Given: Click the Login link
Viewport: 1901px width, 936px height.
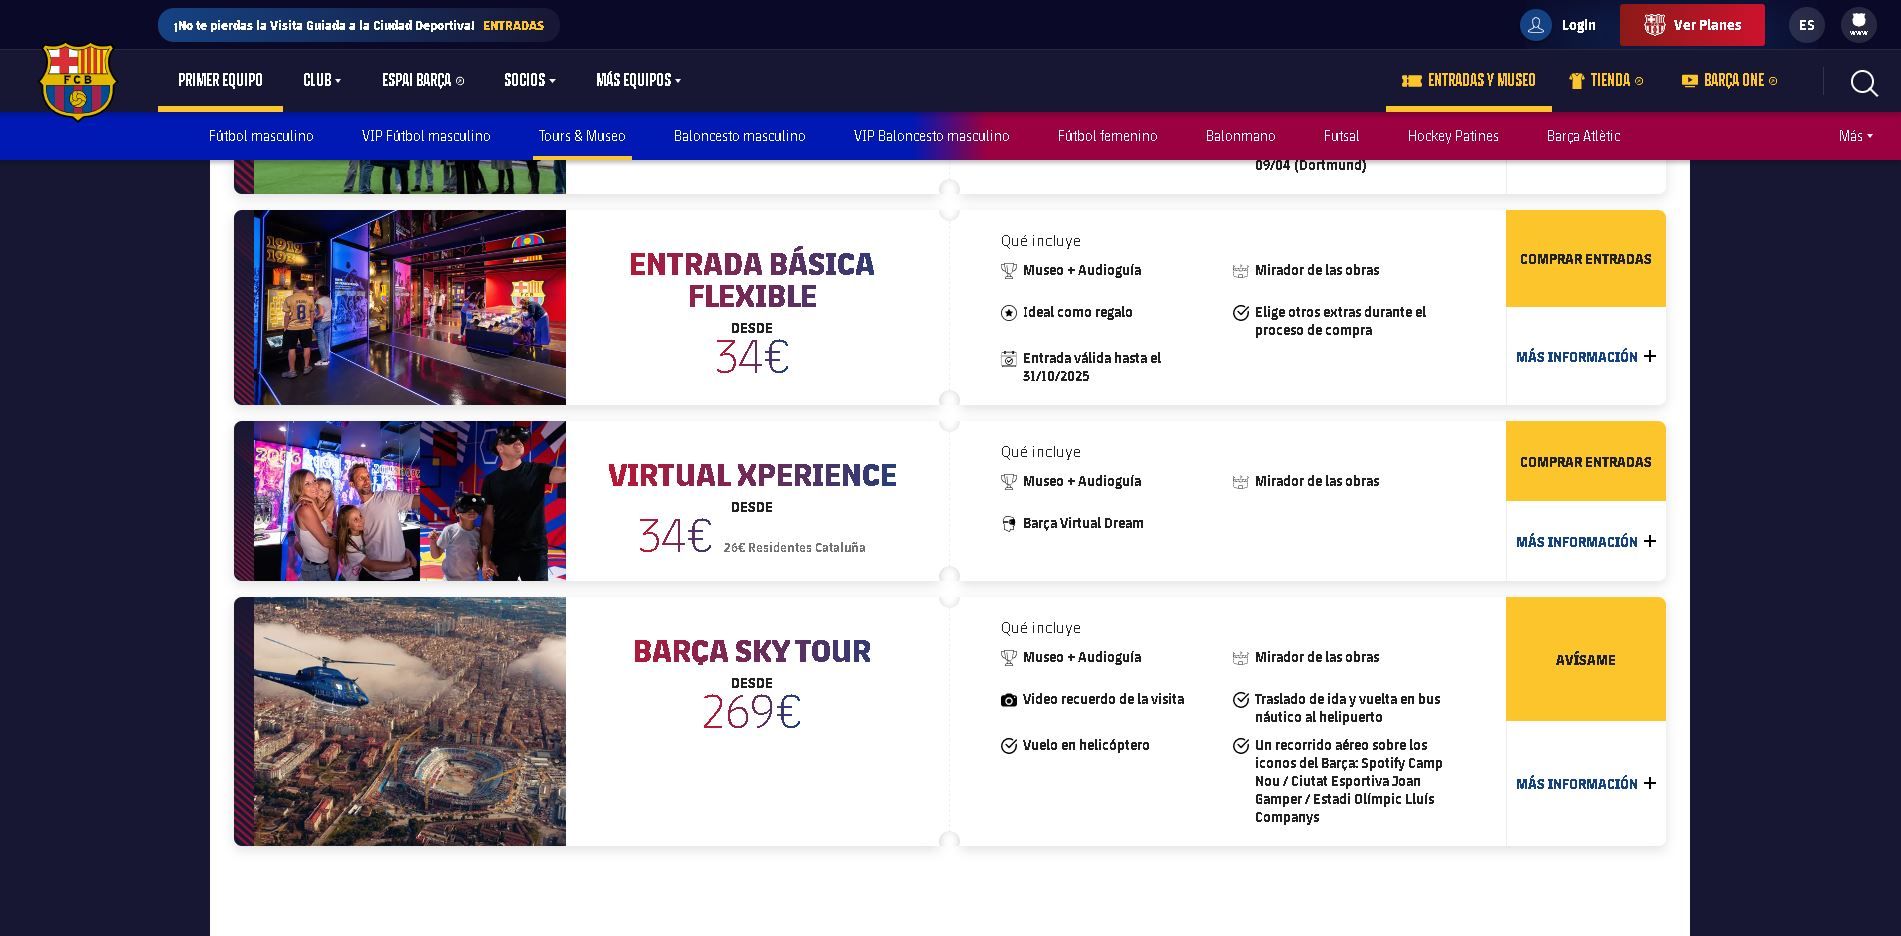Looking at the screenshot, I should [1579, 25].
